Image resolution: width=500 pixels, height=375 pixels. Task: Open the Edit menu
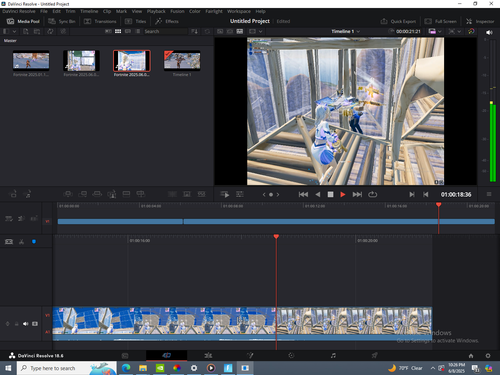(57, 11)
